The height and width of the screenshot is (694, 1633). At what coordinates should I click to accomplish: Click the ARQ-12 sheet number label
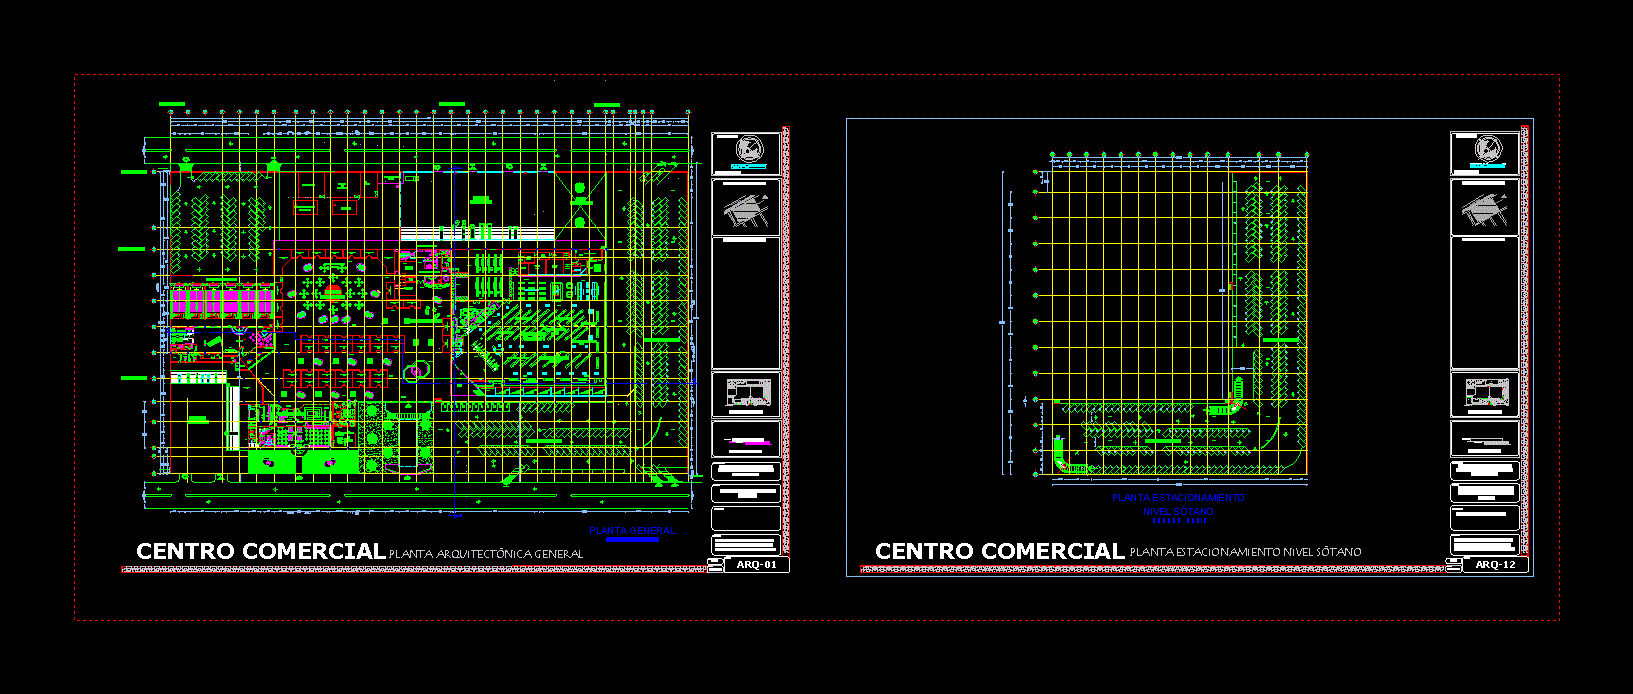(x=1495, y=565)
